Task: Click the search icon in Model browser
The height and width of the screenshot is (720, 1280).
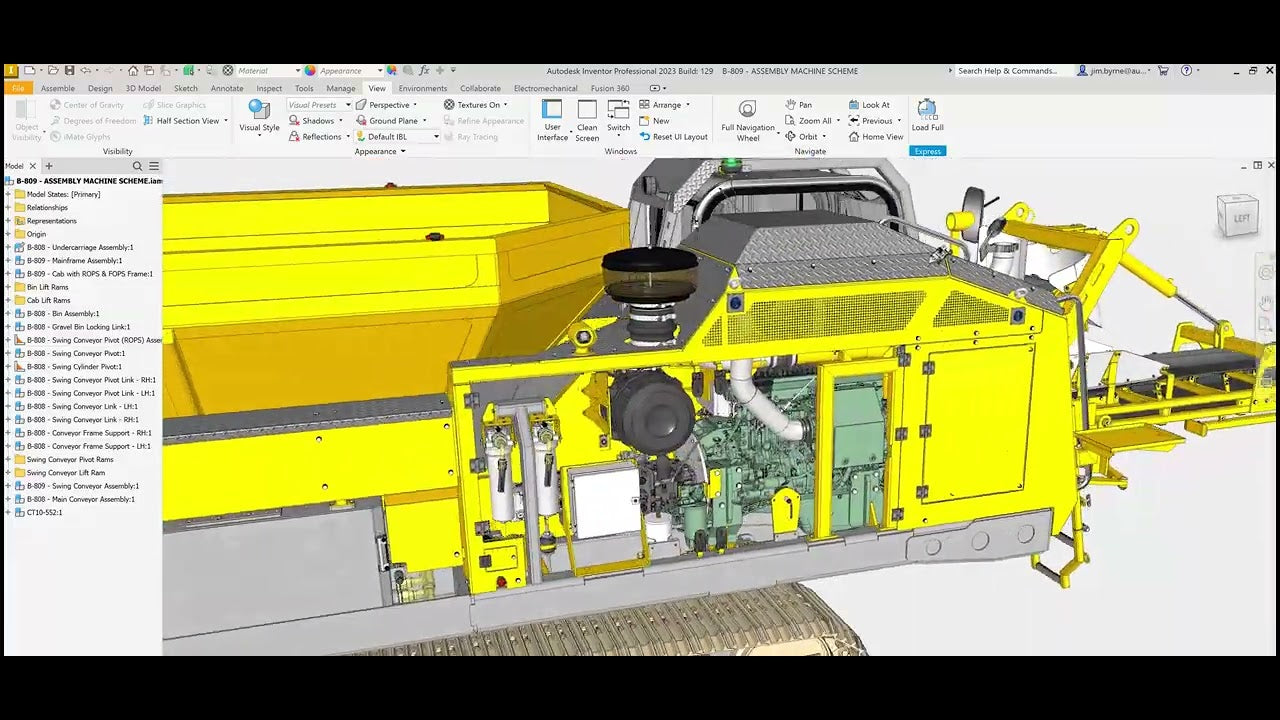Action: (137, 166)
